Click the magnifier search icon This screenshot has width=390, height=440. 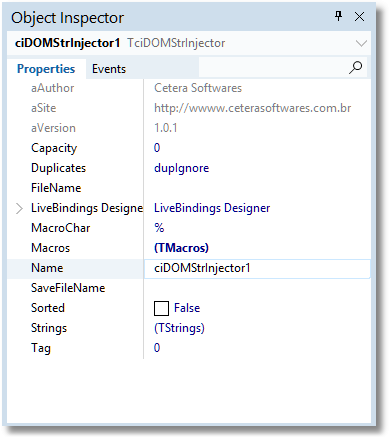355,67
